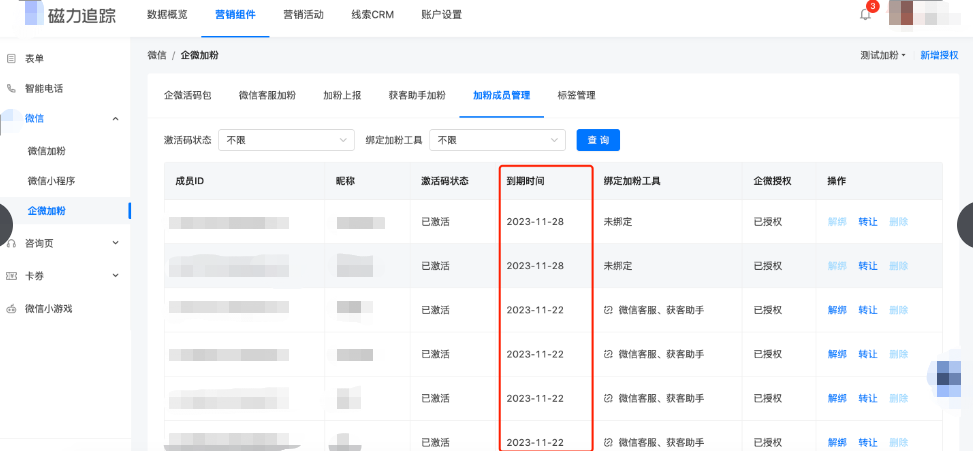
Task: Switch to 线索CRM top menu
Action: (x=372, y=15)
